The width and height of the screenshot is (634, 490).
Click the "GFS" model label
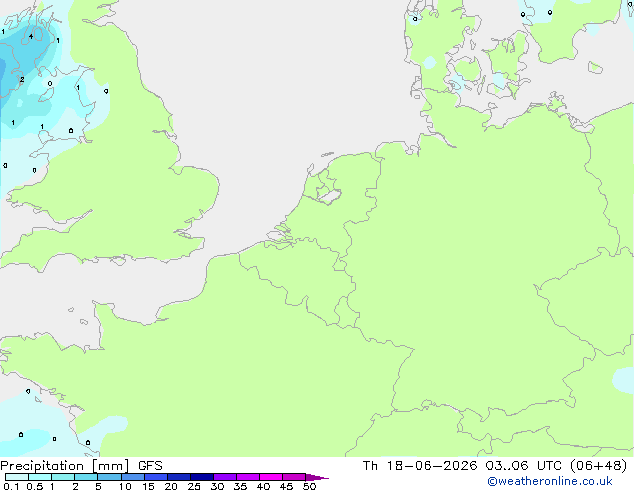click(150, 466)
